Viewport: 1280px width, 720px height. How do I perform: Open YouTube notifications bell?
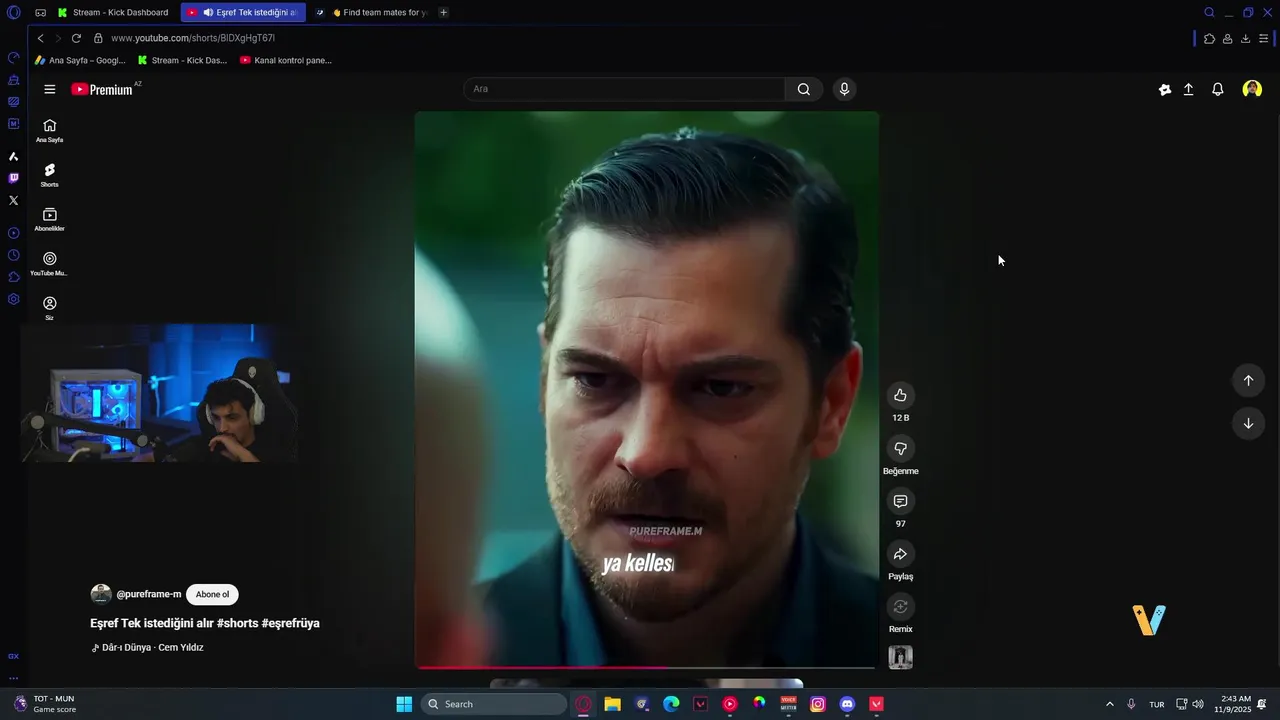click(x=1217, y=89)
